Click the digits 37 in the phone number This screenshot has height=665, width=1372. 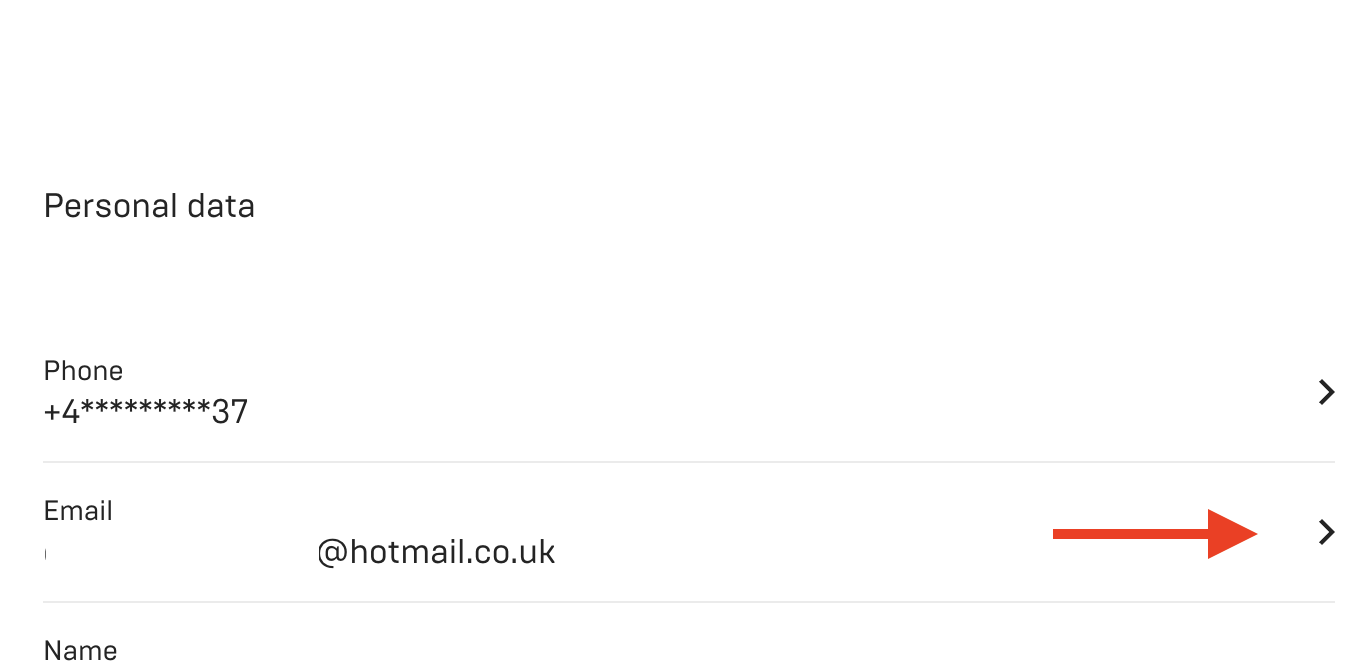point(230,412)
